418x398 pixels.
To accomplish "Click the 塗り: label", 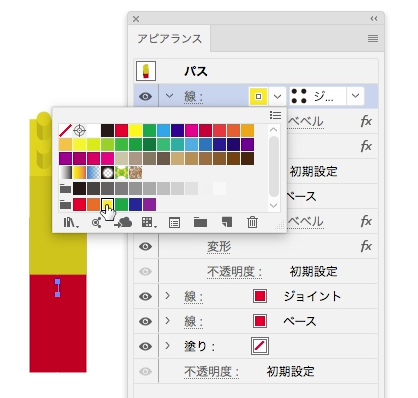I will click(x=199, y=347).
